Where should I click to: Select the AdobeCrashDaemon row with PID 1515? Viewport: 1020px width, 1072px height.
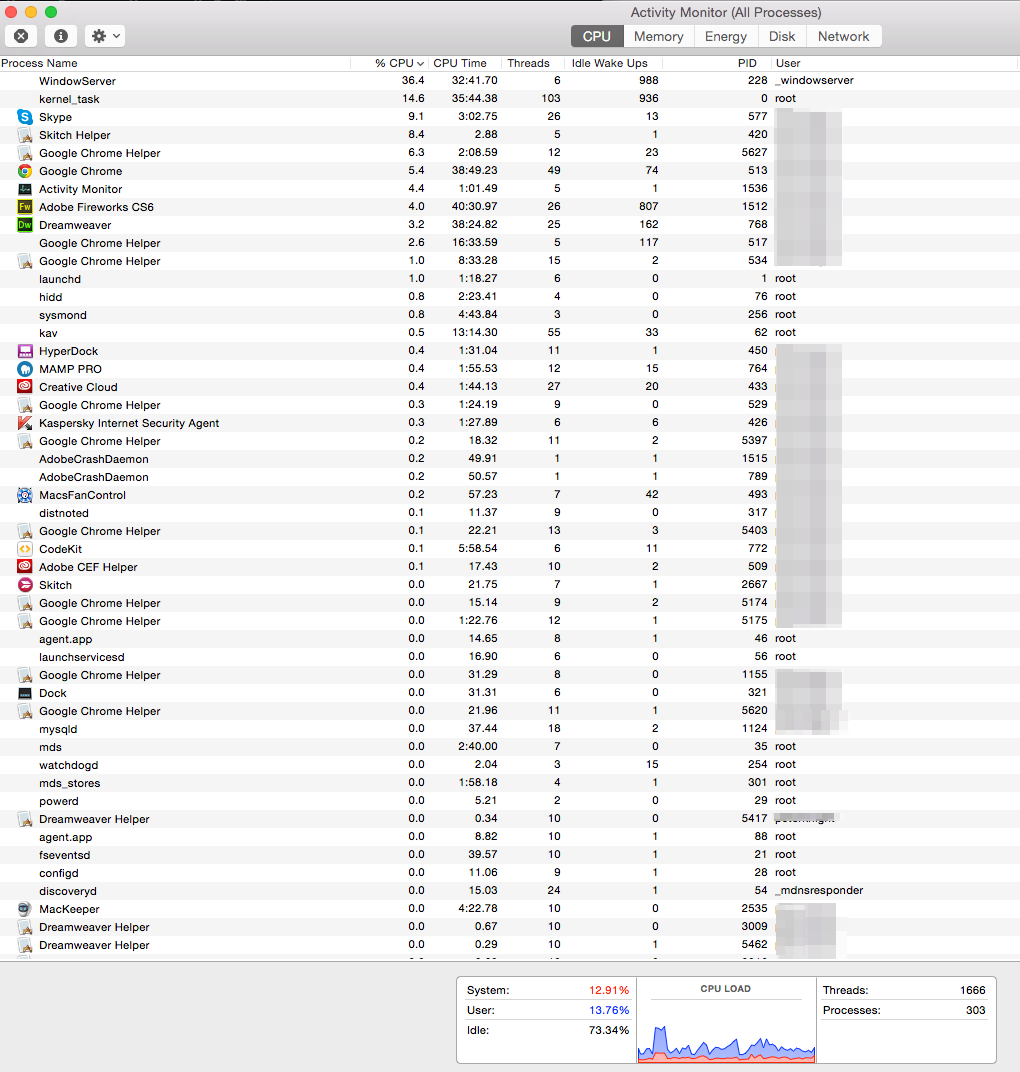pos(510,459)
